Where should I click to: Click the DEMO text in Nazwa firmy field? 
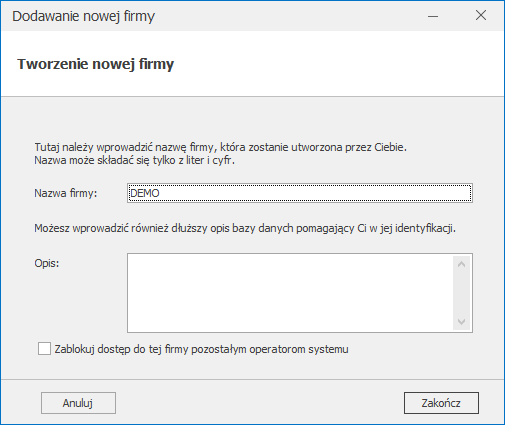pos(145,193)
